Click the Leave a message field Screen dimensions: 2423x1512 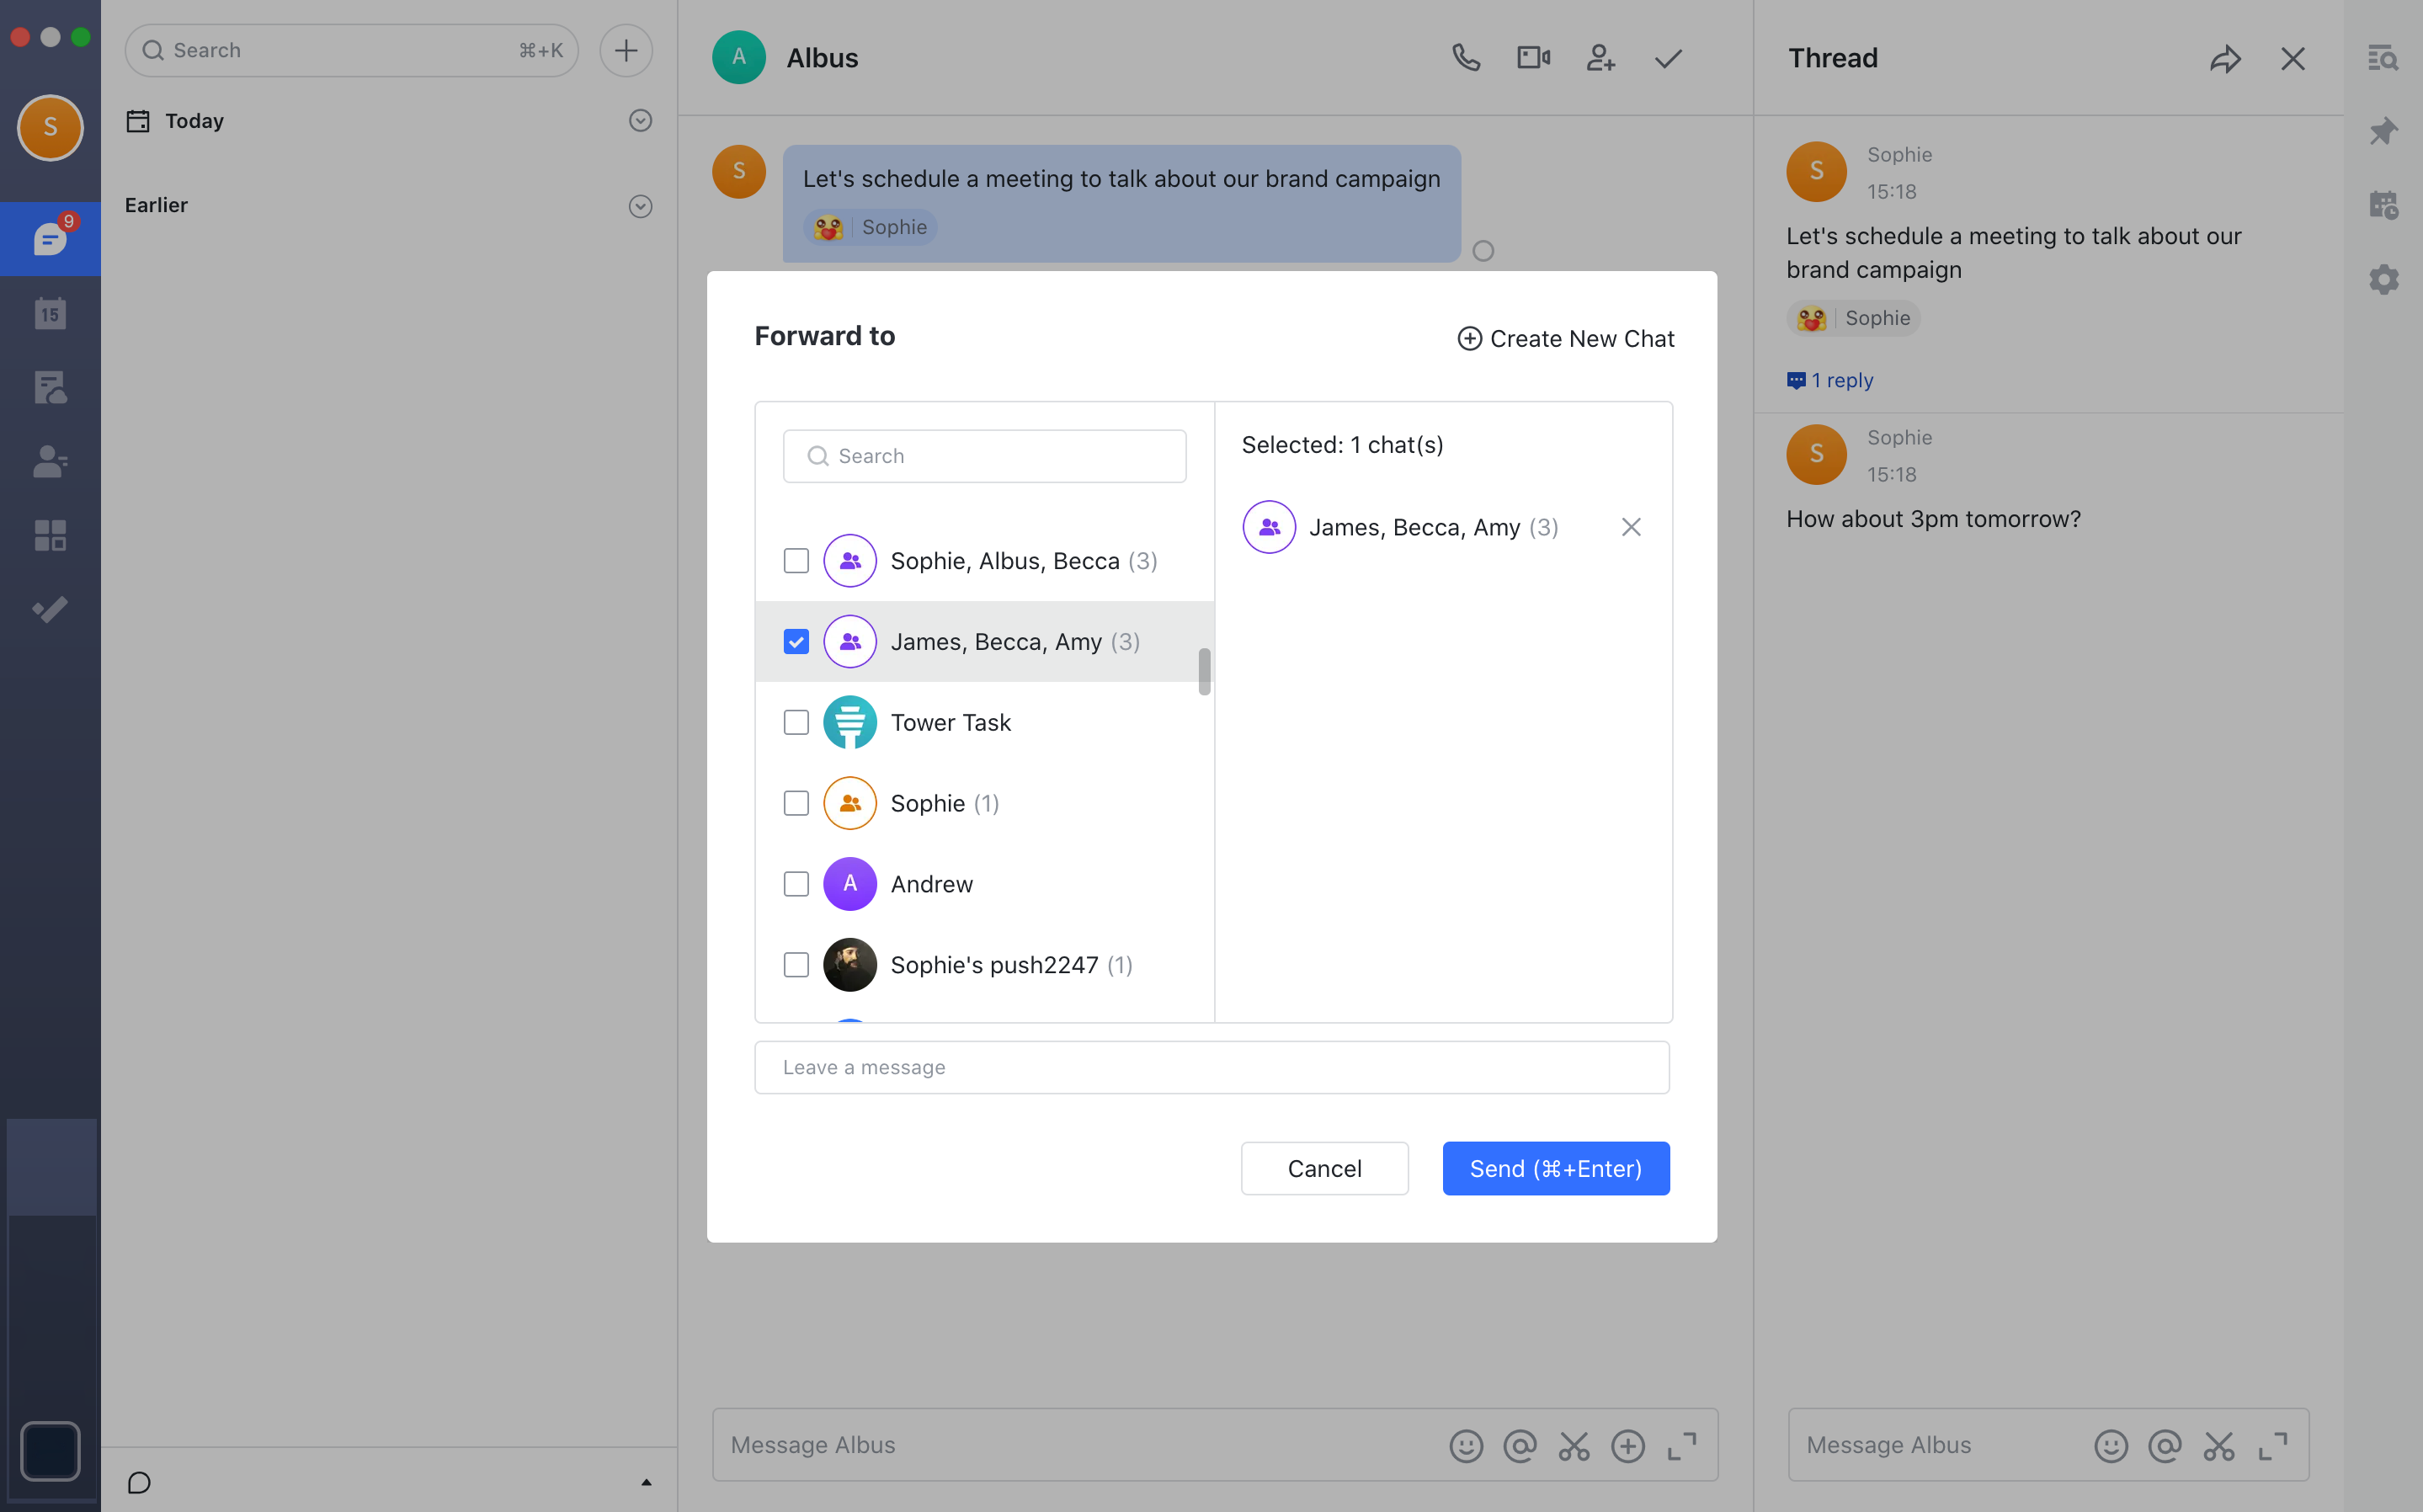coord(1211,1067)
